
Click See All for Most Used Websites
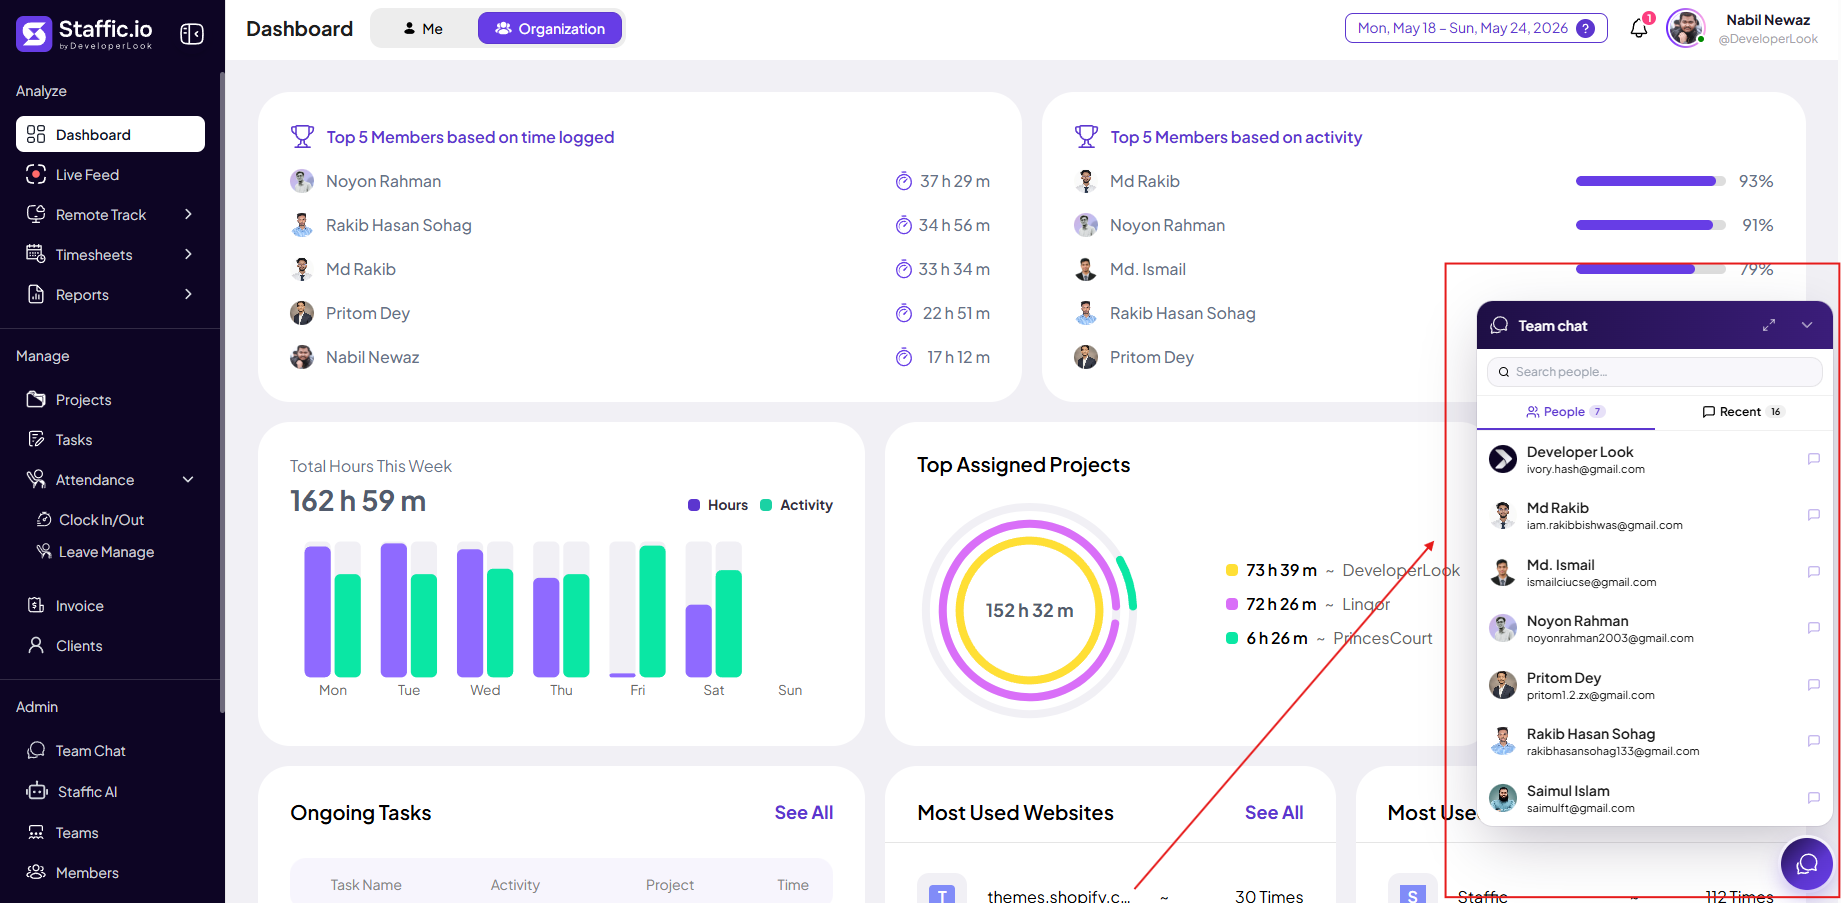1274,813
